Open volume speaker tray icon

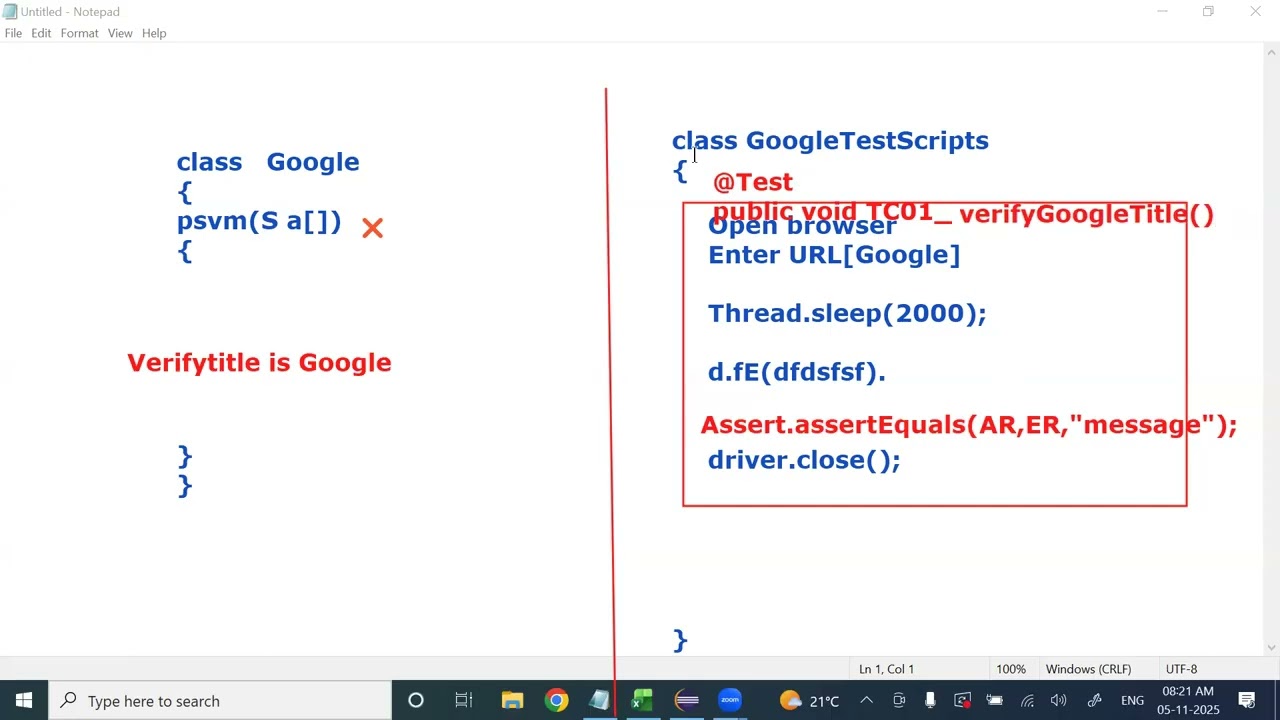[x=1059, y=701]
